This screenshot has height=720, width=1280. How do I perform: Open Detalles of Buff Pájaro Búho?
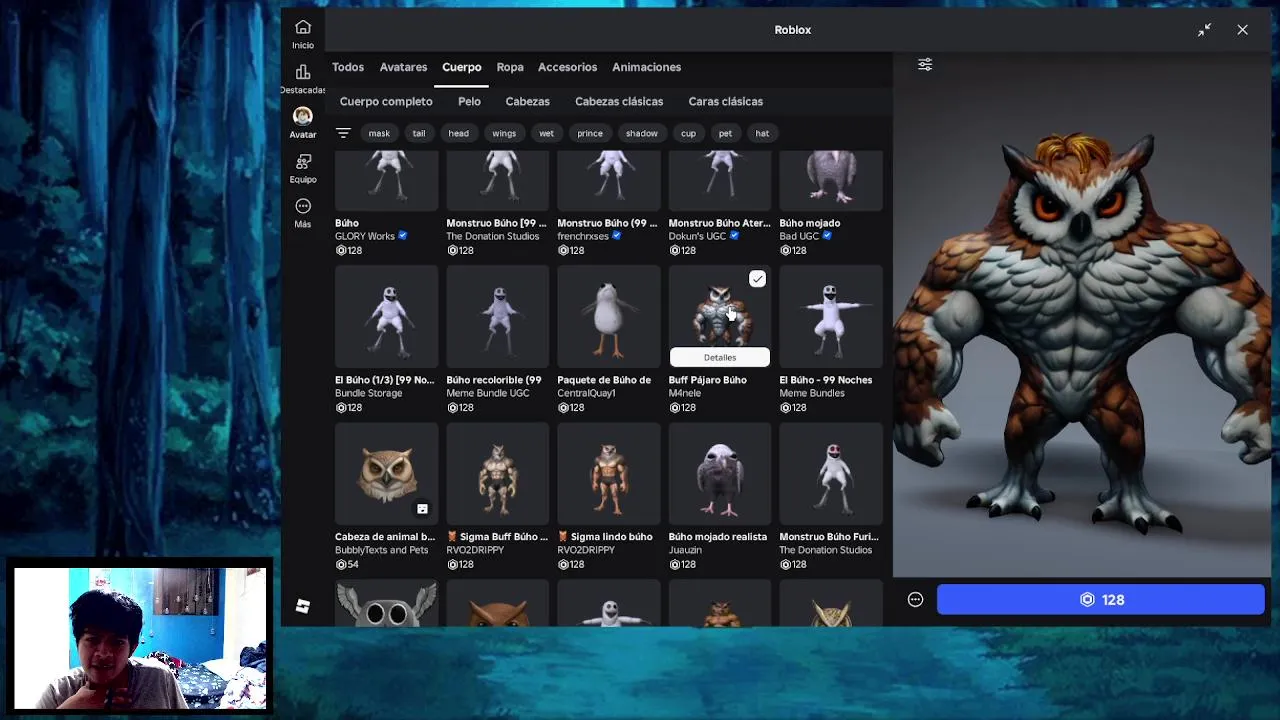coord(720,357)
